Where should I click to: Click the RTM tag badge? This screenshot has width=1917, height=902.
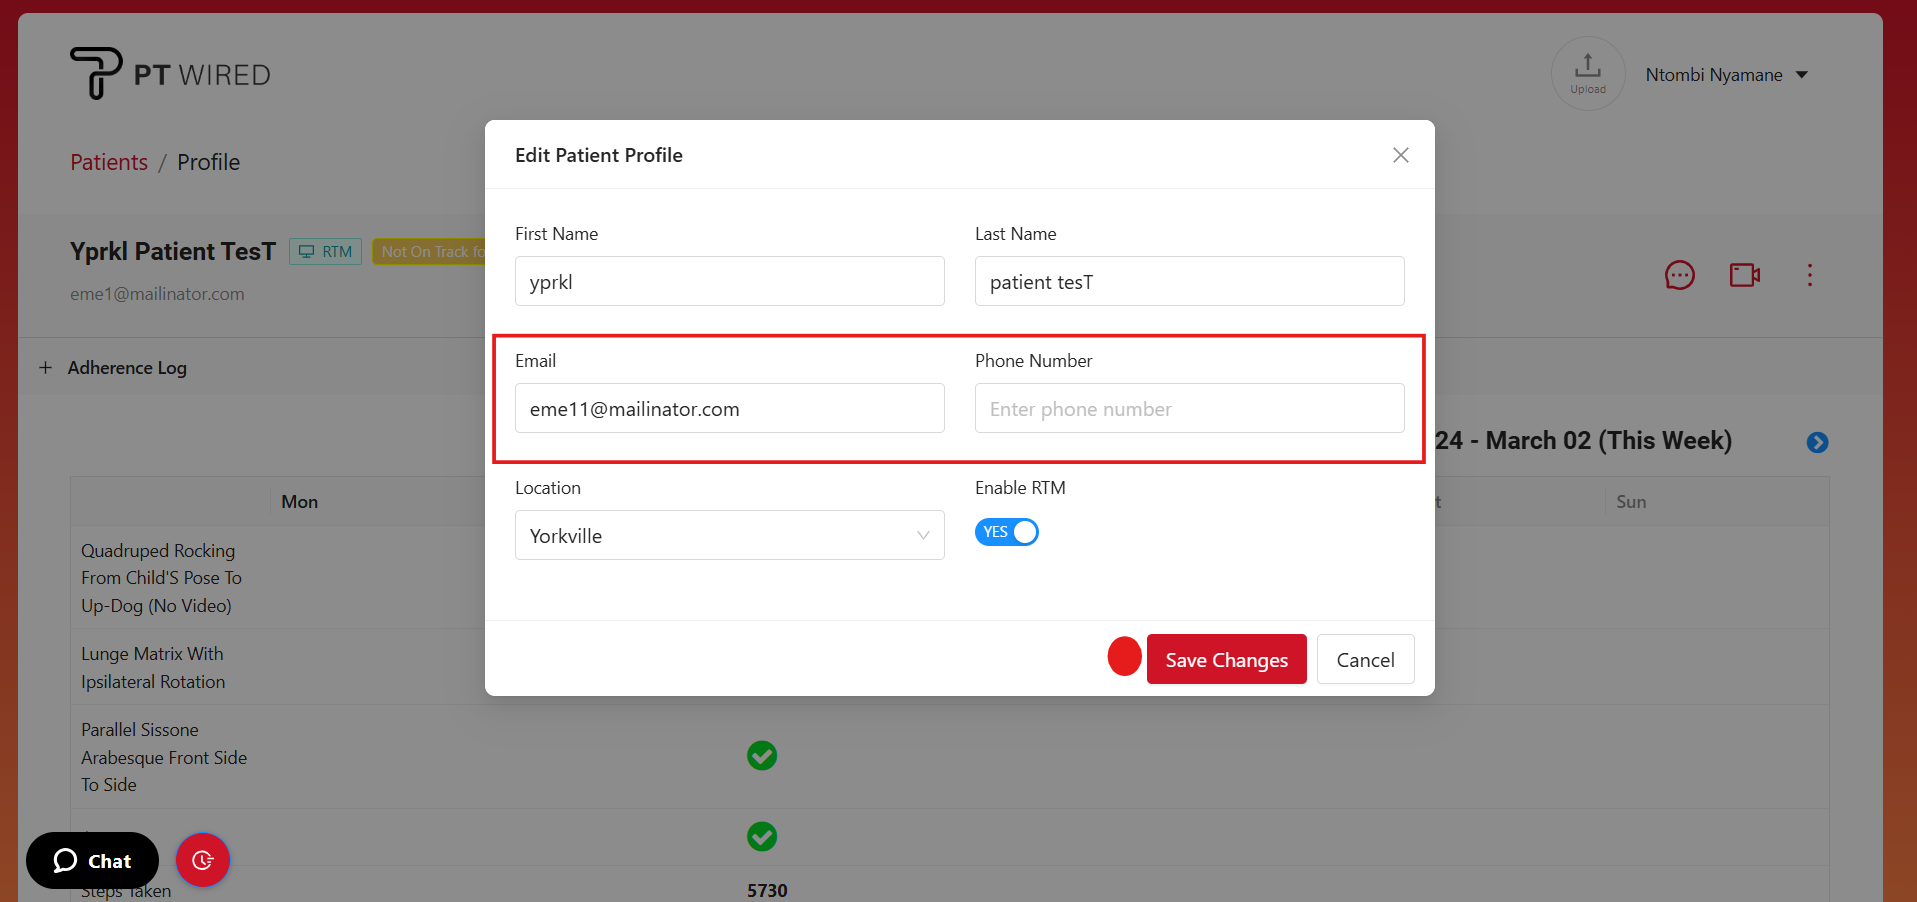[x=326, y=252]
